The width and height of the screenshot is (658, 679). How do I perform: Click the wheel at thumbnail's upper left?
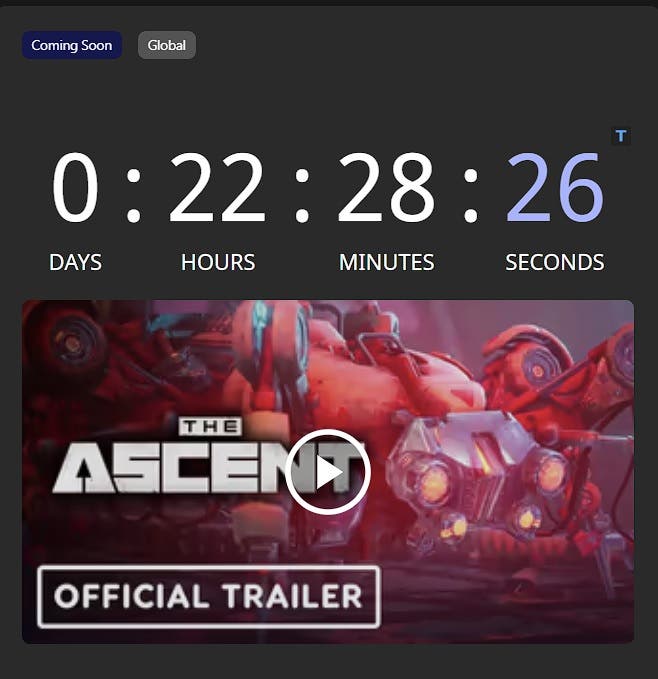(69, 342)
